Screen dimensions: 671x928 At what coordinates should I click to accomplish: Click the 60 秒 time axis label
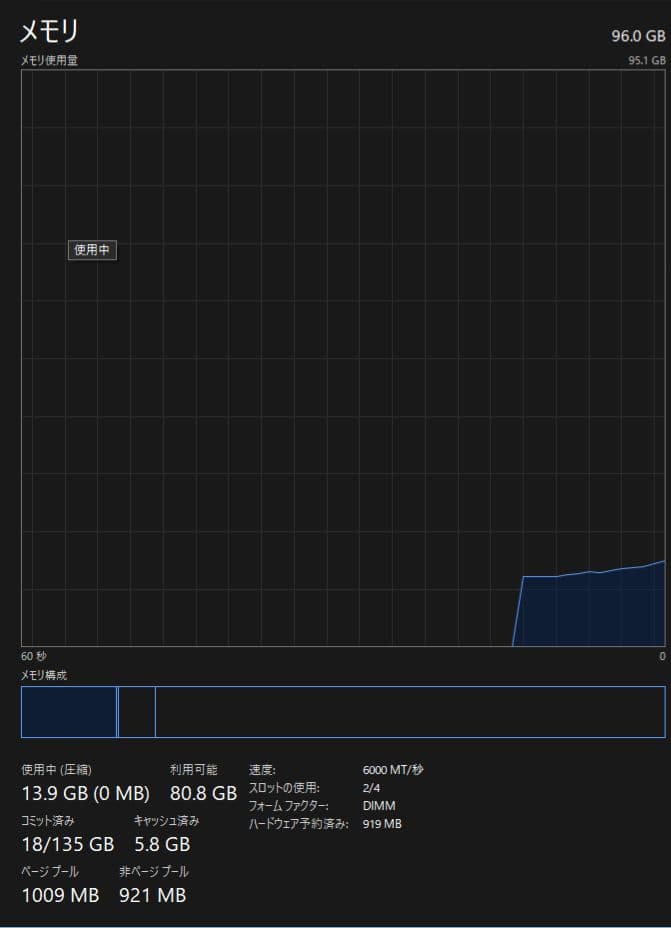(34, 656)
